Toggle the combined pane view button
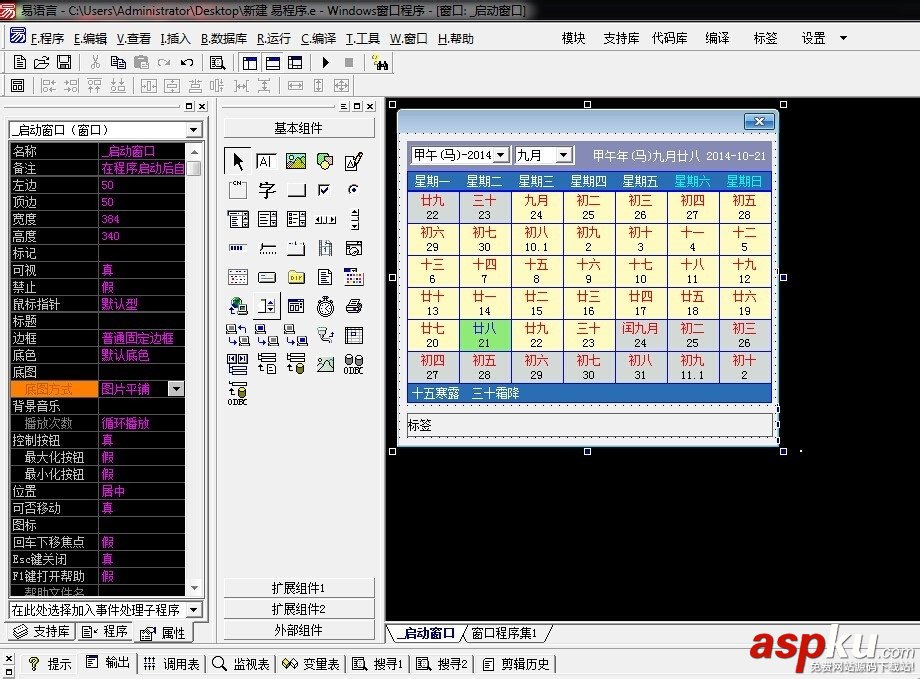 point(295,62)
